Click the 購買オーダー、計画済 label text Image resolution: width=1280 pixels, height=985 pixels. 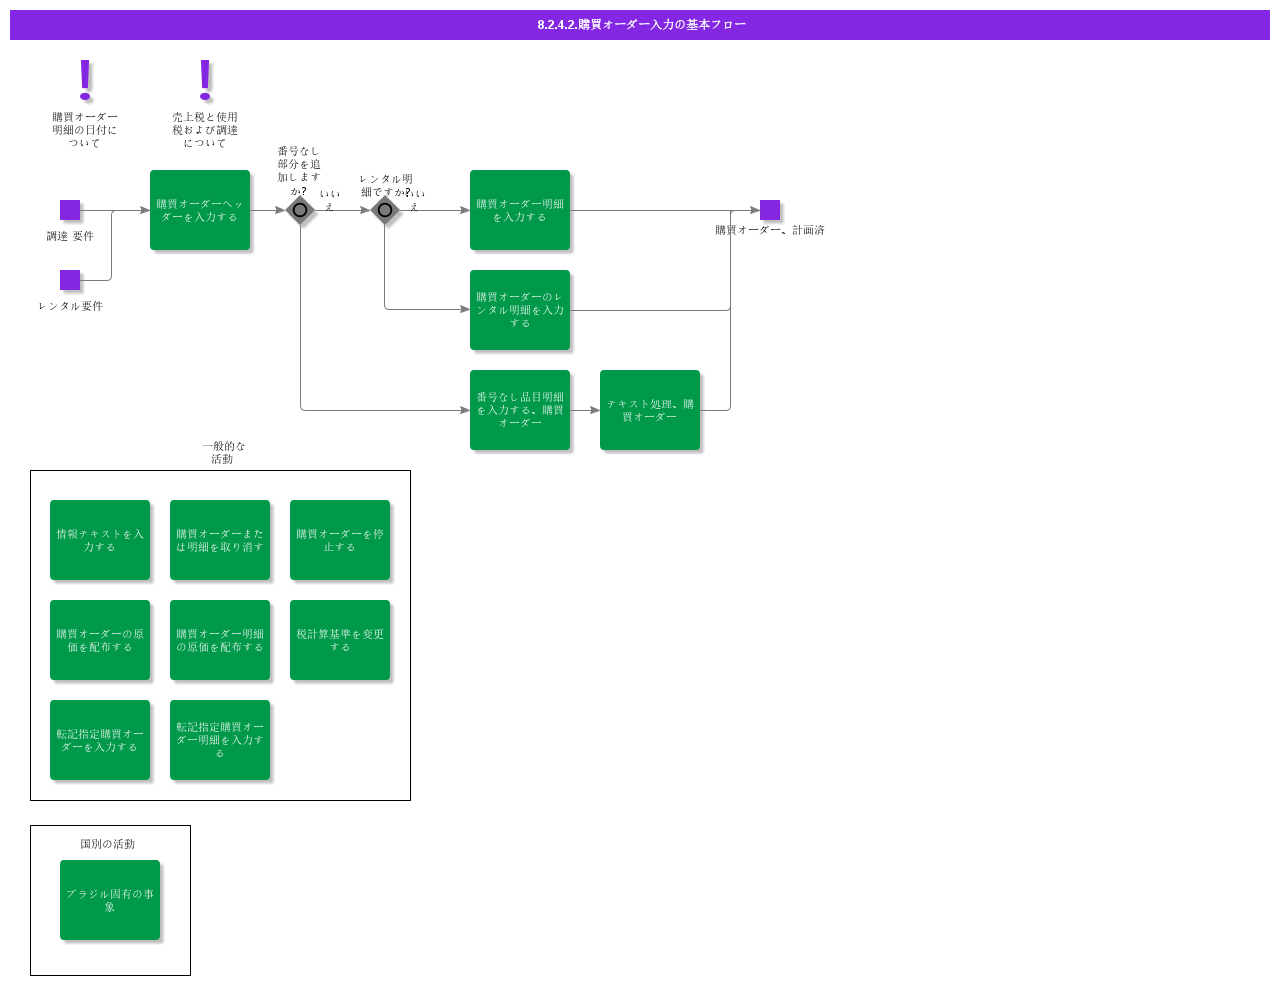770,230
